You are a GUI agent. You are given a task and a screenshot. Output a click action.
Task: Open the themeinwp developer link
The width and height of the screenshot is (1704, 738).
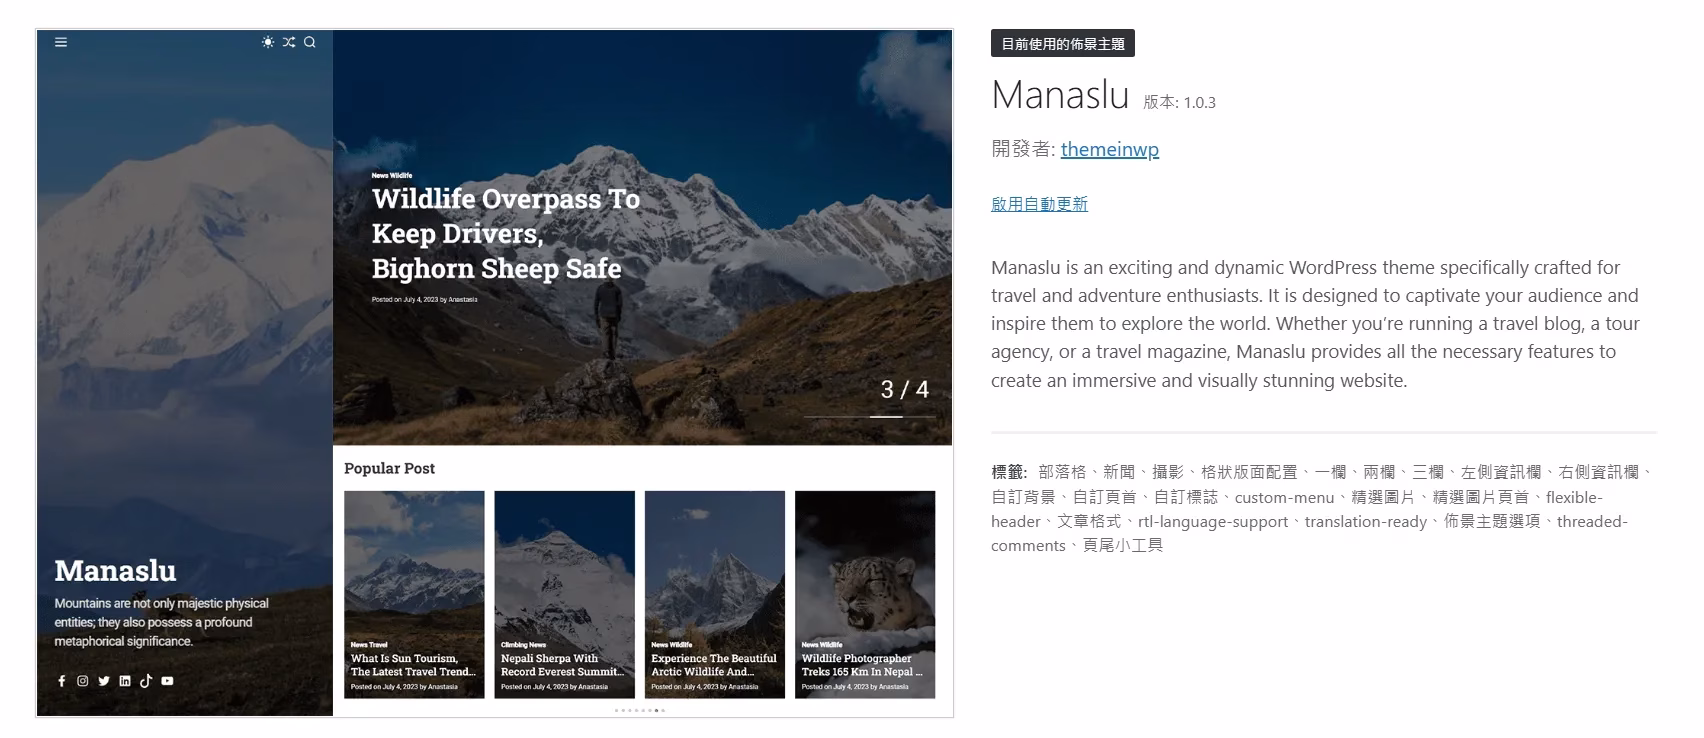(x=1110, y=149)
